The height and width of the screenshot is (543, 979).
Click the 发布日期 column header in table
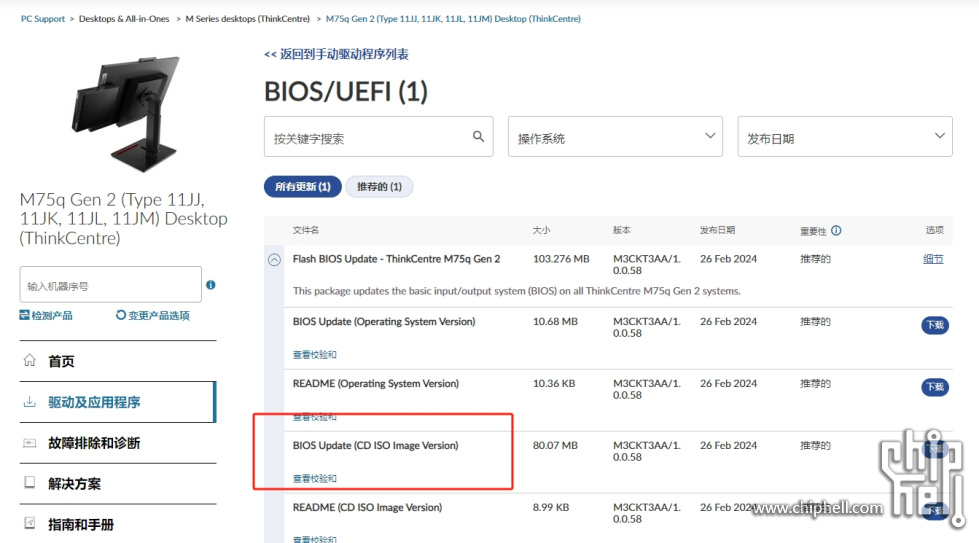pyautogui.click(x=717, y=230)
